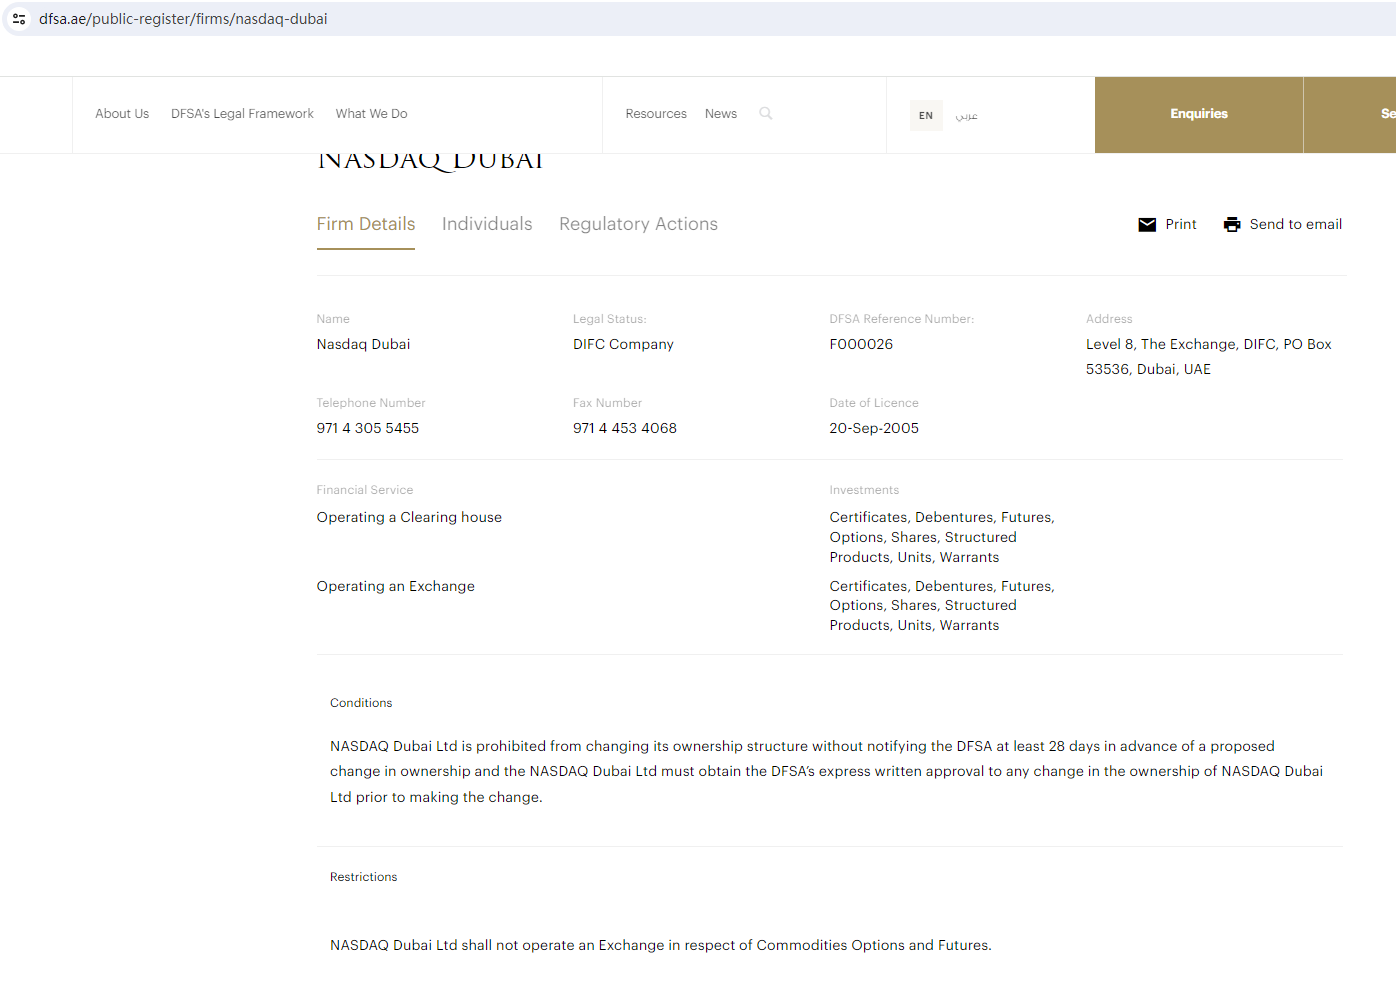The height and width of the screenshot is (985, 1396).
Task: Click the telephone number 971 4 305 5455
Action: (368, 428)
